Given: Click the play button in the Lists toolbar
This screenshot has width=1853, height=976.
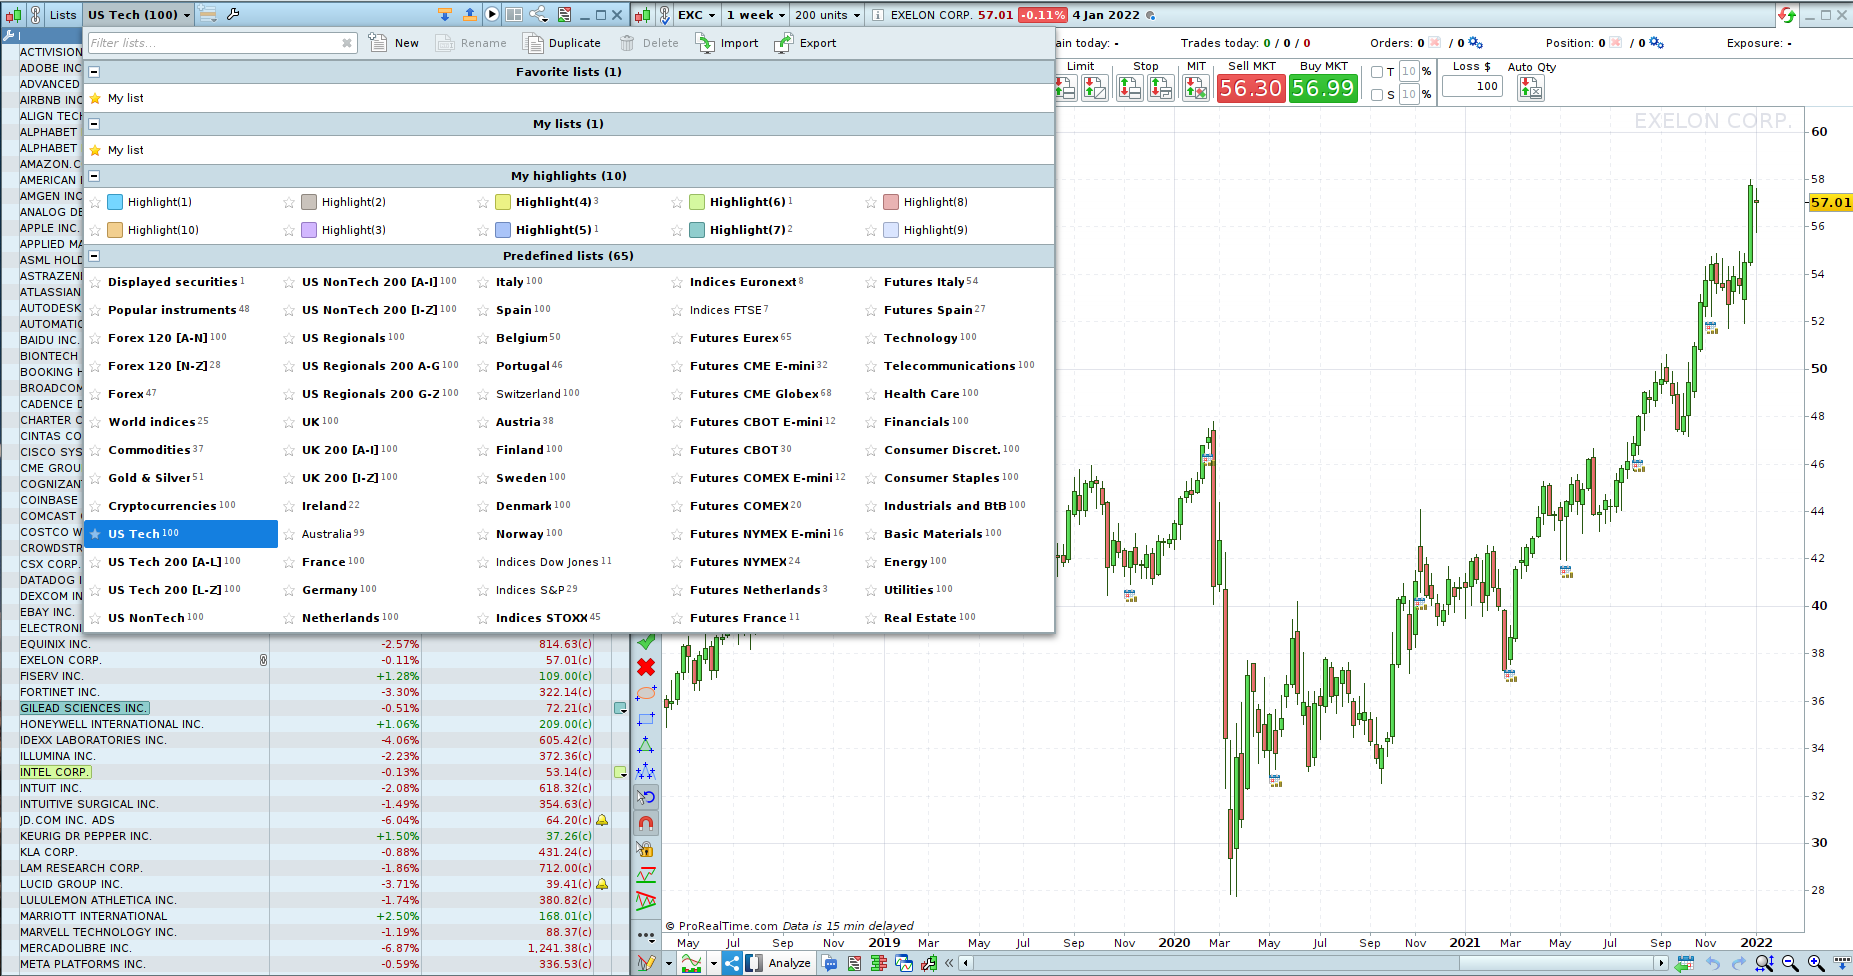Looking at the screenshot, I should click(x=492, y=14).
